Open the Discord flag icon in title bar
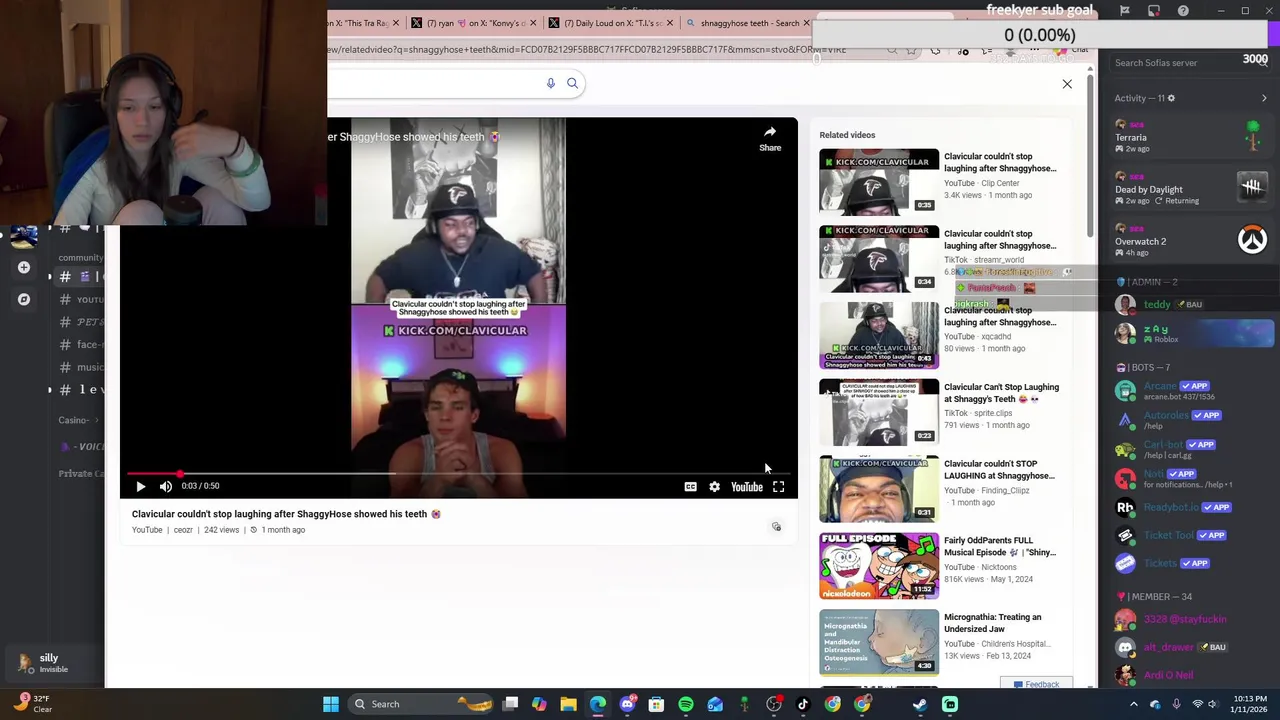This screenshot has width=1280, height=720. (1124, 11)
